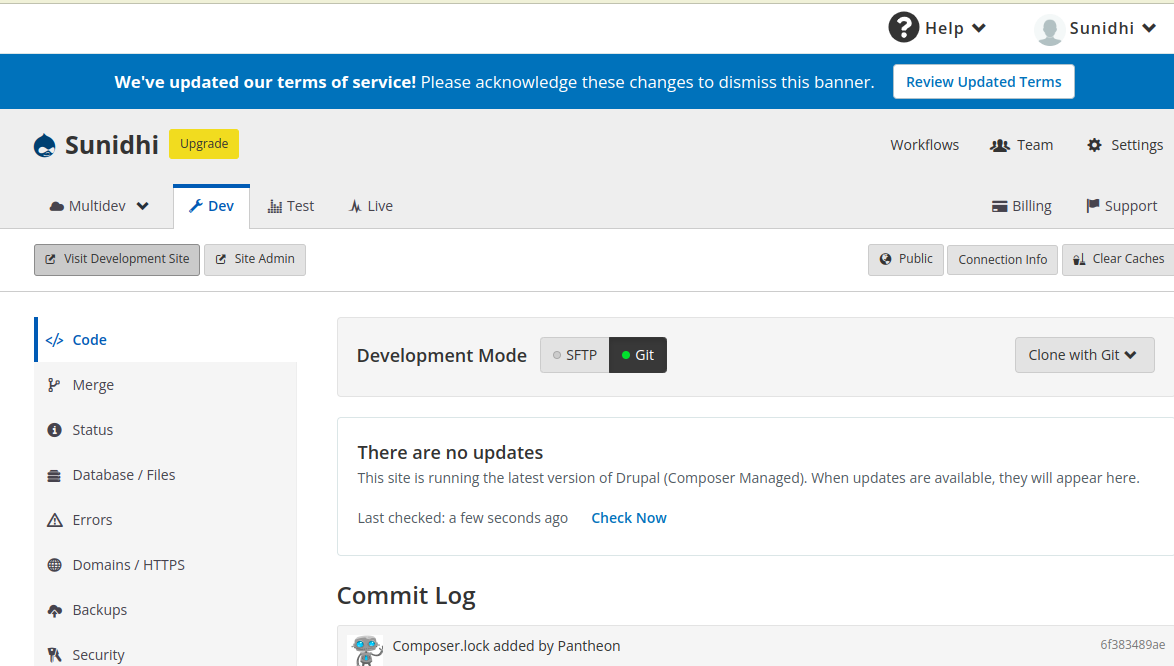Image resolution: width=1174 pixels, height=666 pixels.
Task: Click the Errors warning triangle icon
Action: click(x=55, y=520)
